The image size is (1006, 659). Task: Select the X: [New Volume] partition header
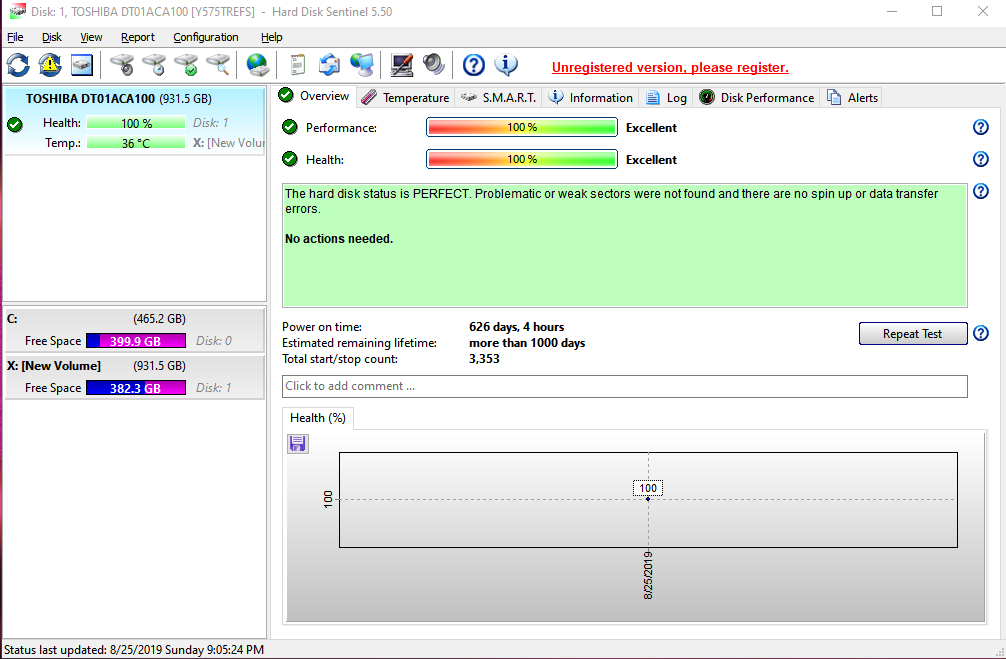135,366
